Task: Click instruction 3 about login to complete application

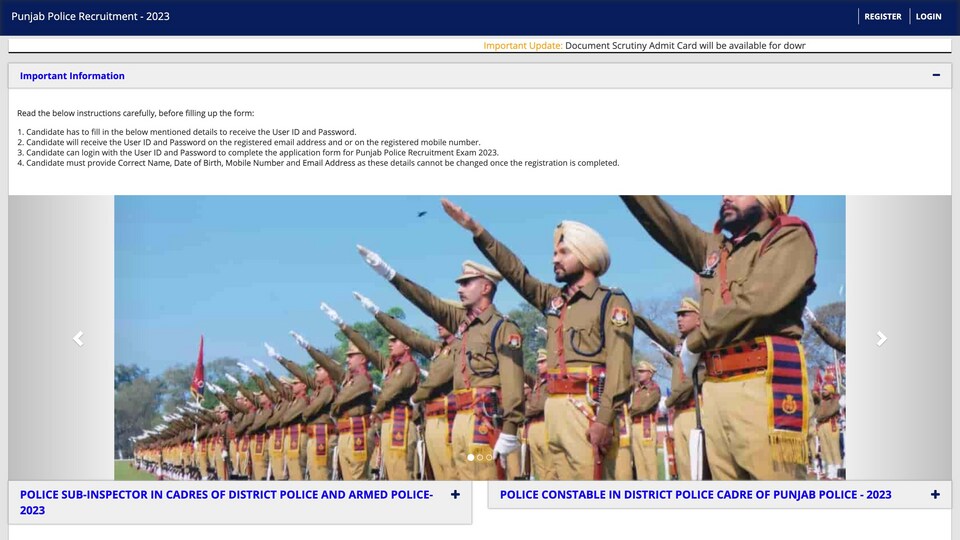Action: click(x=258, y=152)
